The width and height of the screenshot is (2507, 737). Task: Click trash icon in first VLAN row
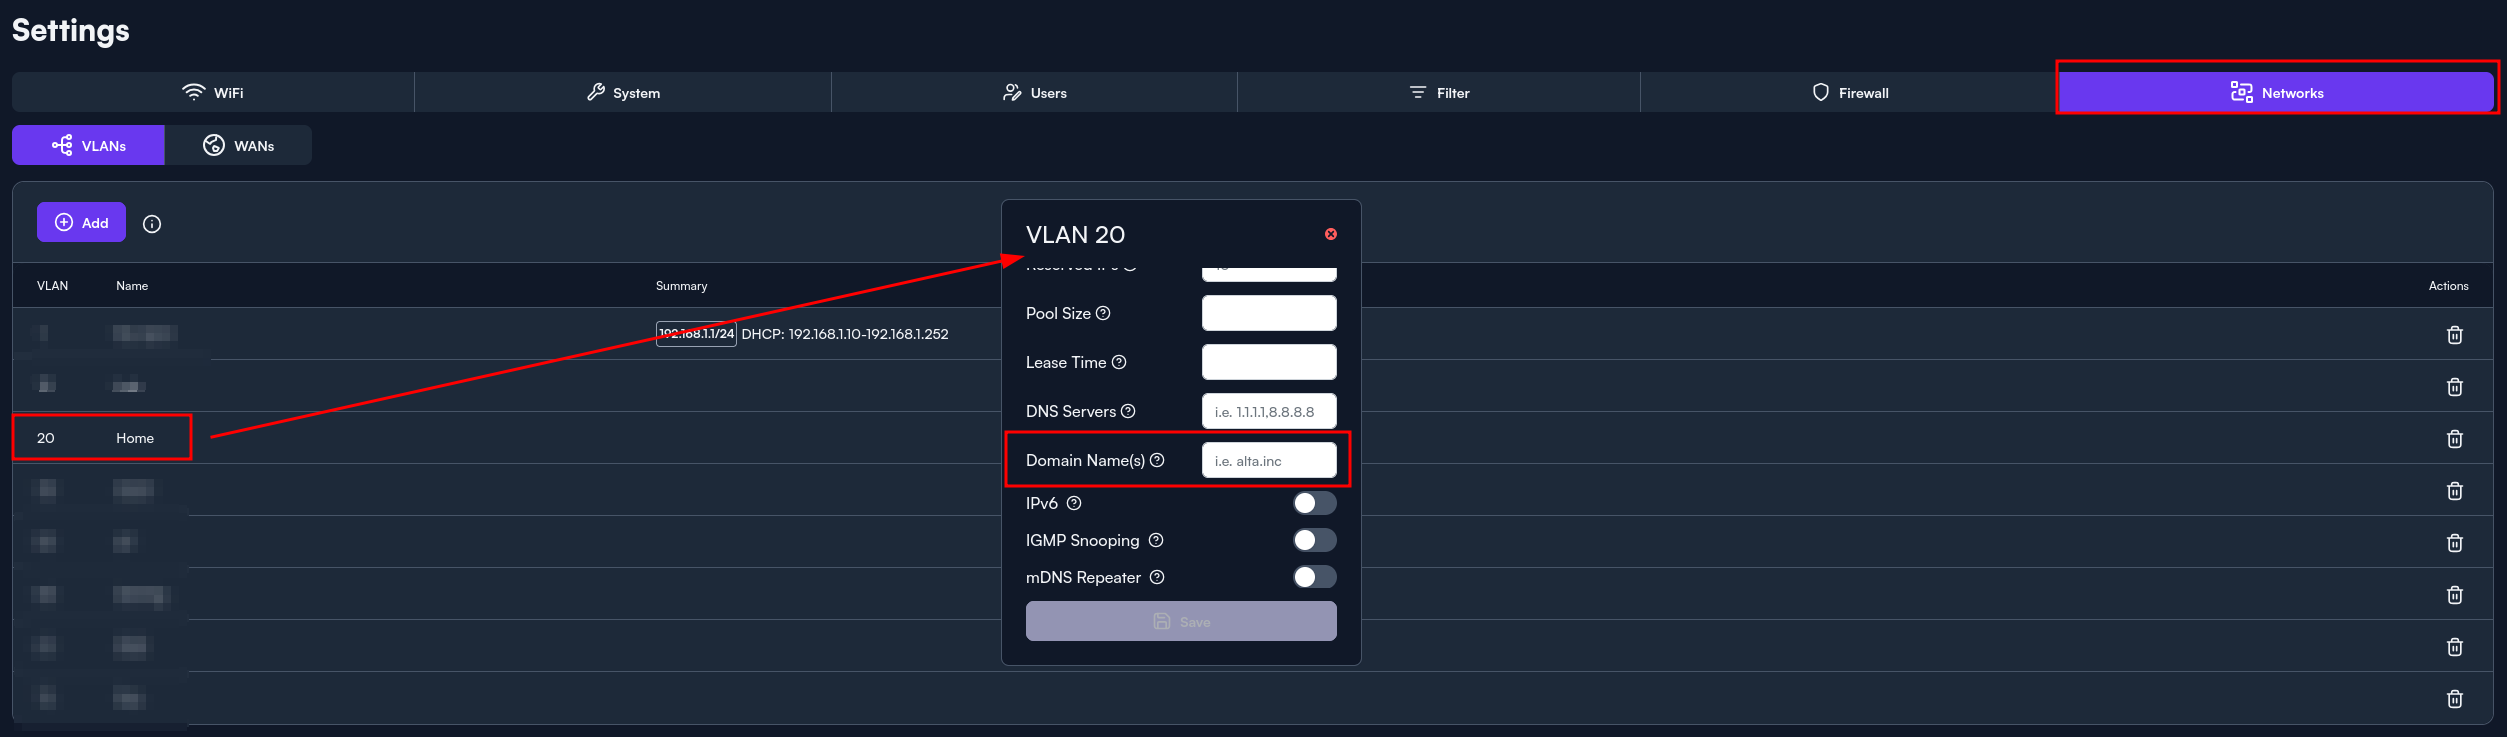(2454, 335)
